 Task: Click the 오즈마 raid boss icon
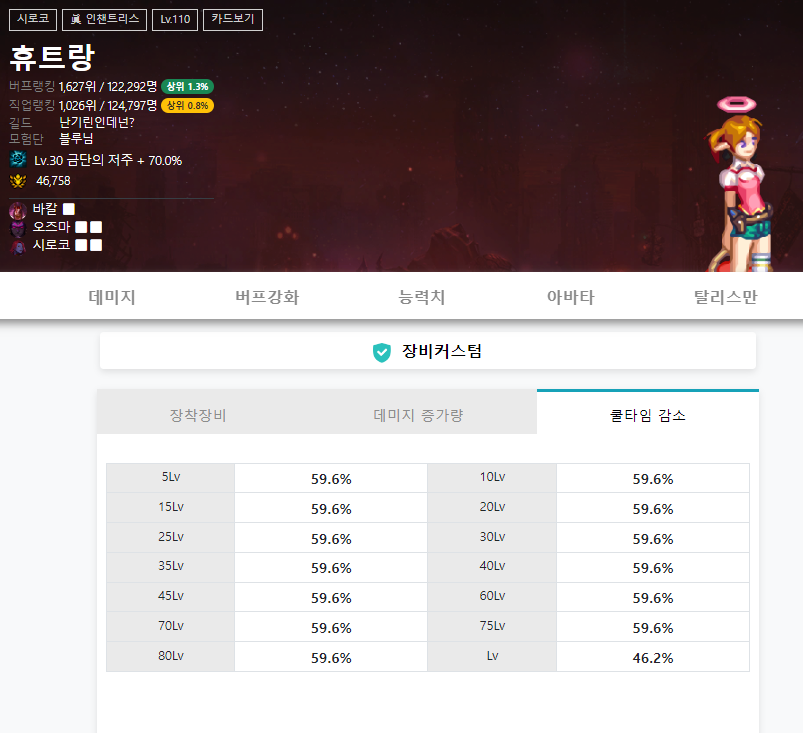click(x=18, y=227)
